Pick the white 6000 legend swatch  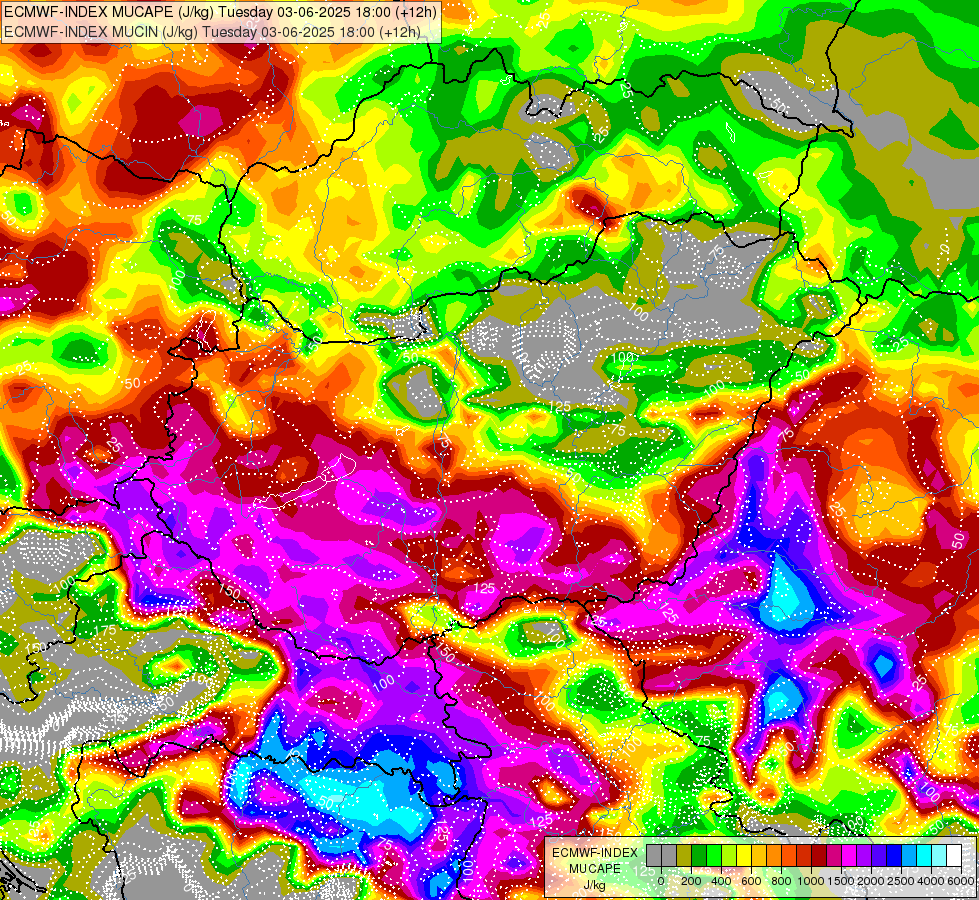coord(955,855)
